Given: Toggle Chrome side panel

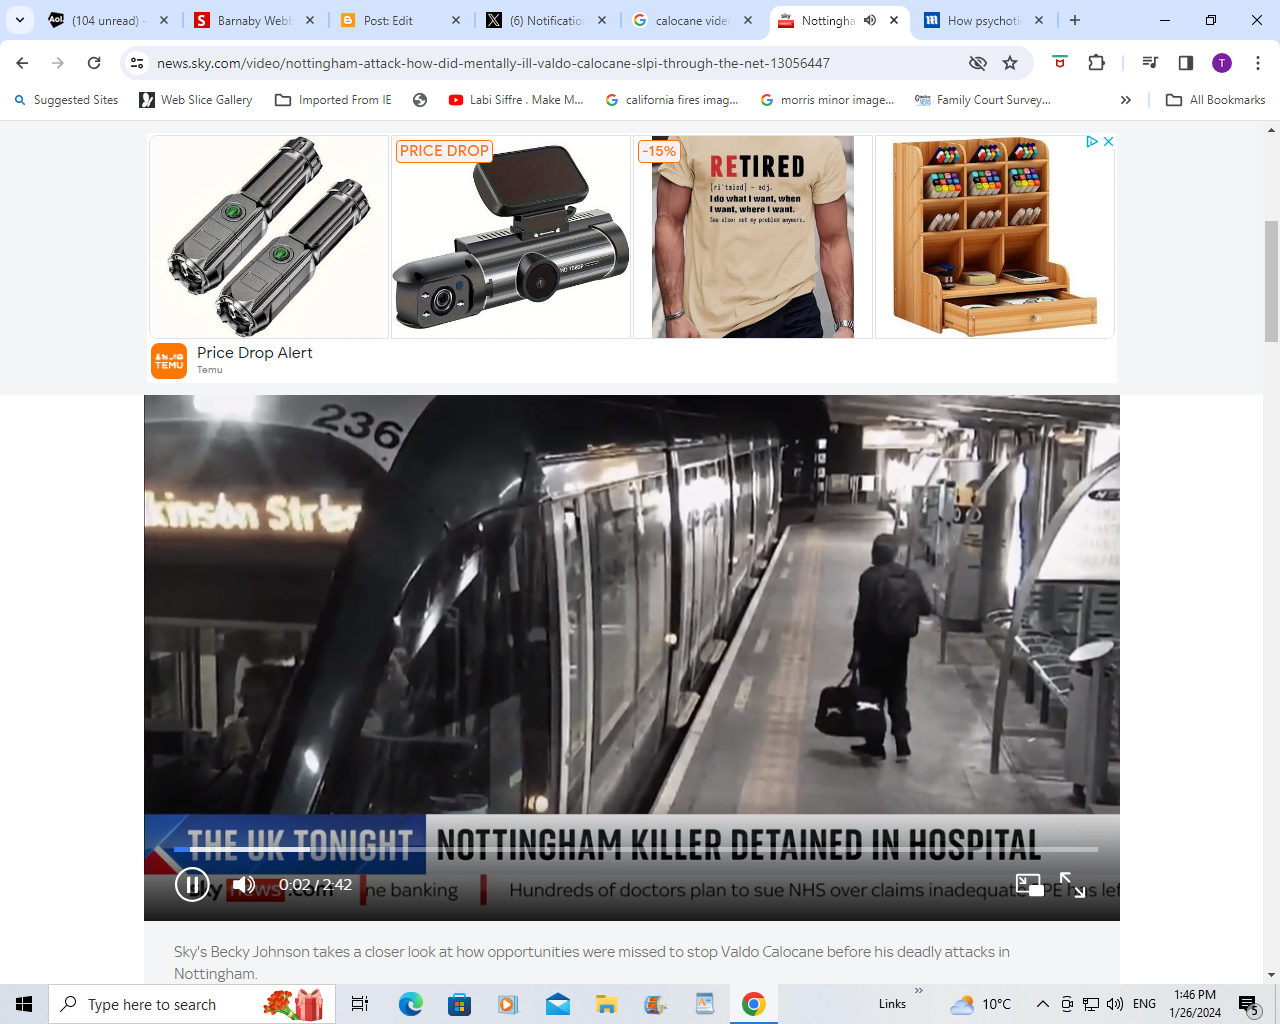Looking at the screenshot, I should [1186, 63].
